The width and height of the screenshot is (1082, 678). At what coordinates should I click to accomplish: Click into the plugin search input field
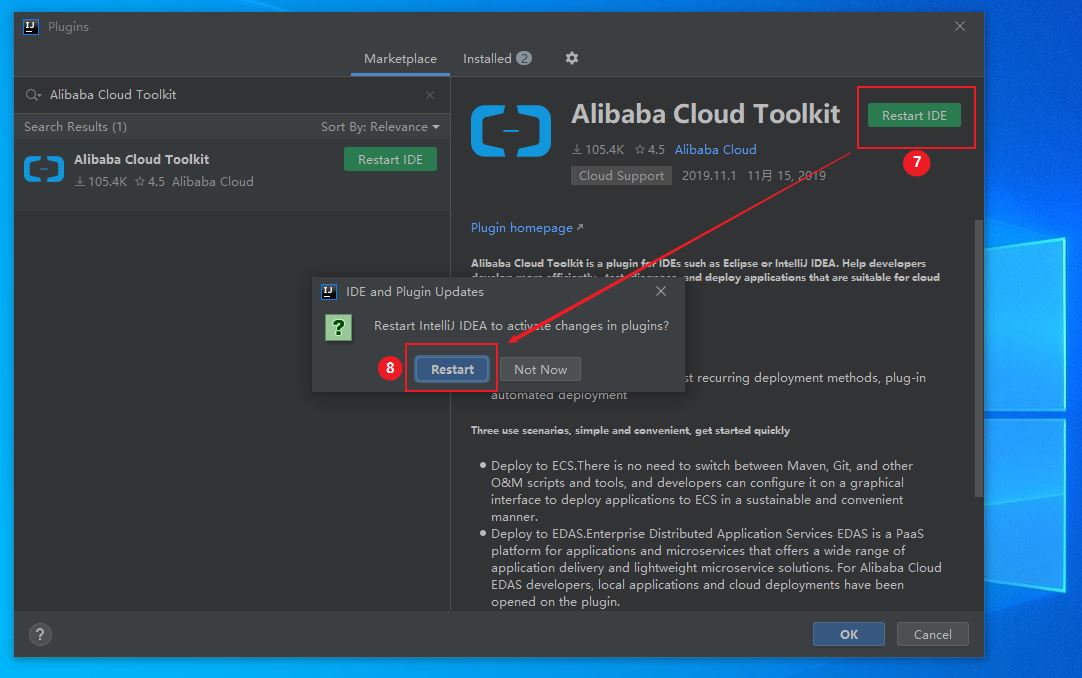[x=230, y=95]
